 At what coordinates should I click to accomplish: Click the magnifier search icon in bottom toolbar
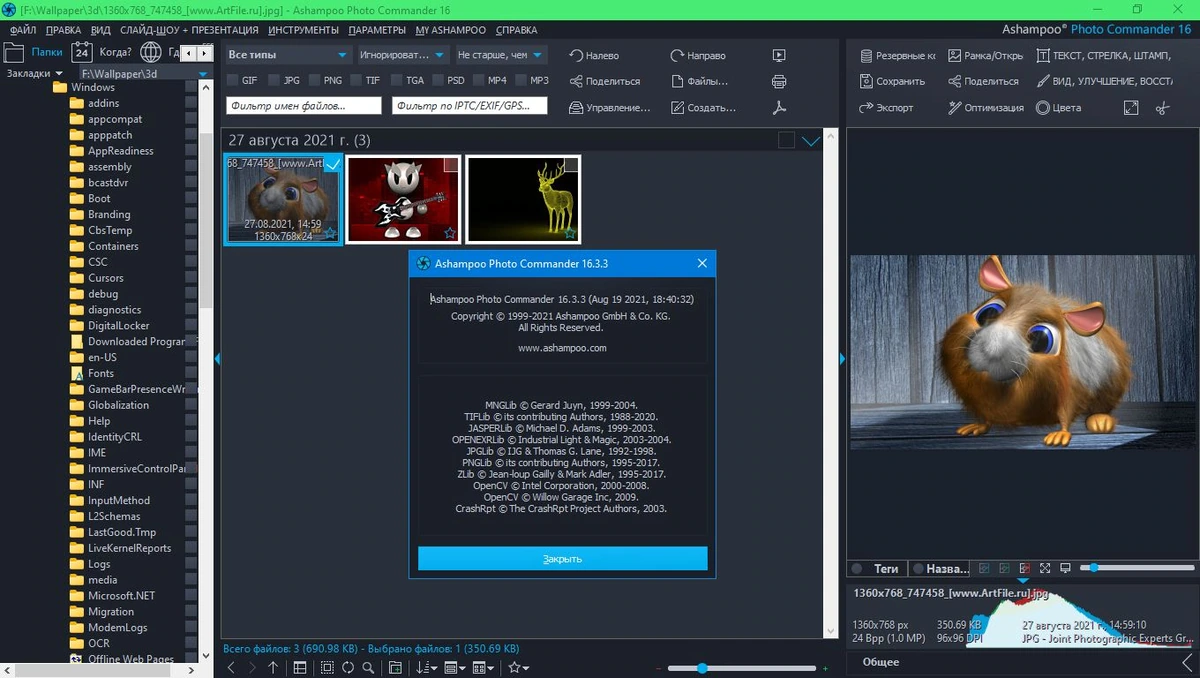pyautogui.click(x=368, y=667)
